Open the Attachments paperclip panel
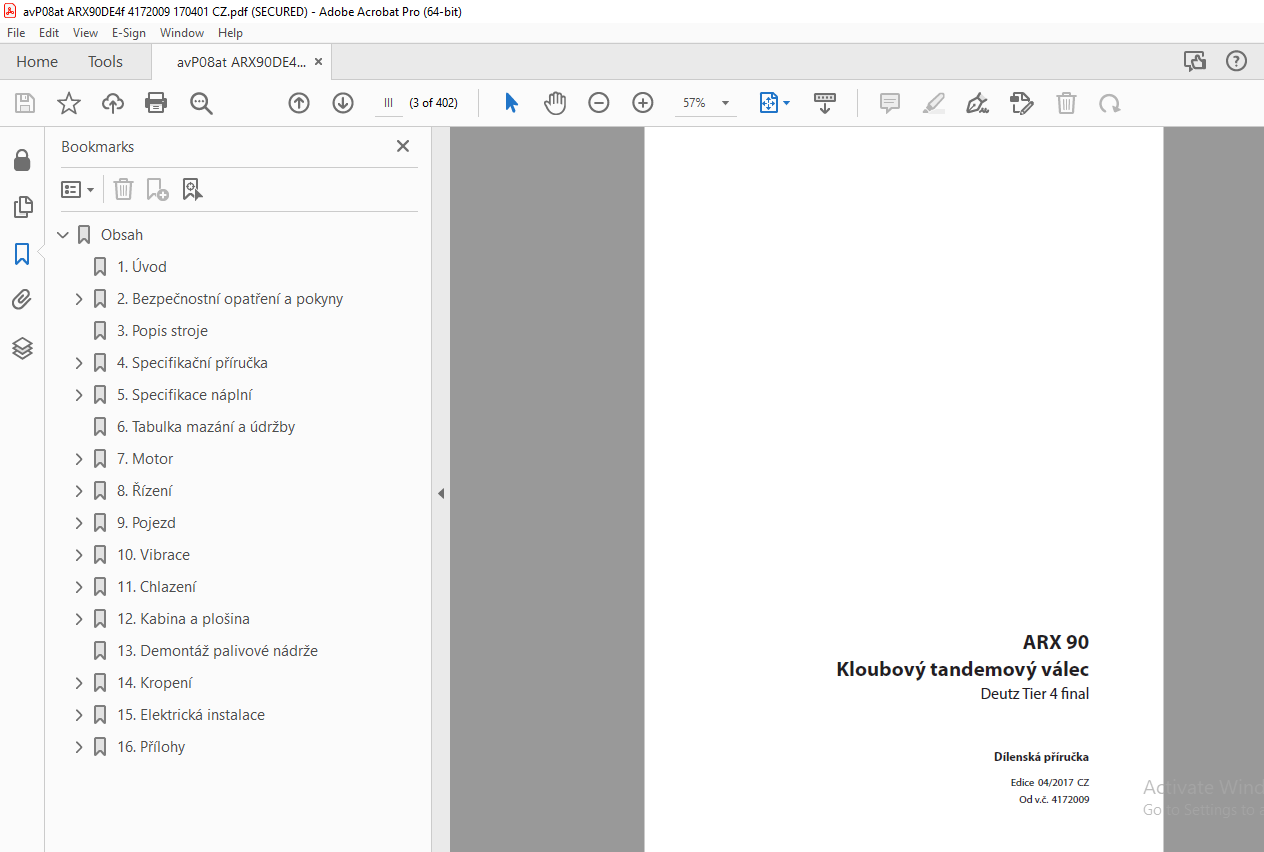The height and width of the screenshot is (852, 1264). click(x=22, y=300)
